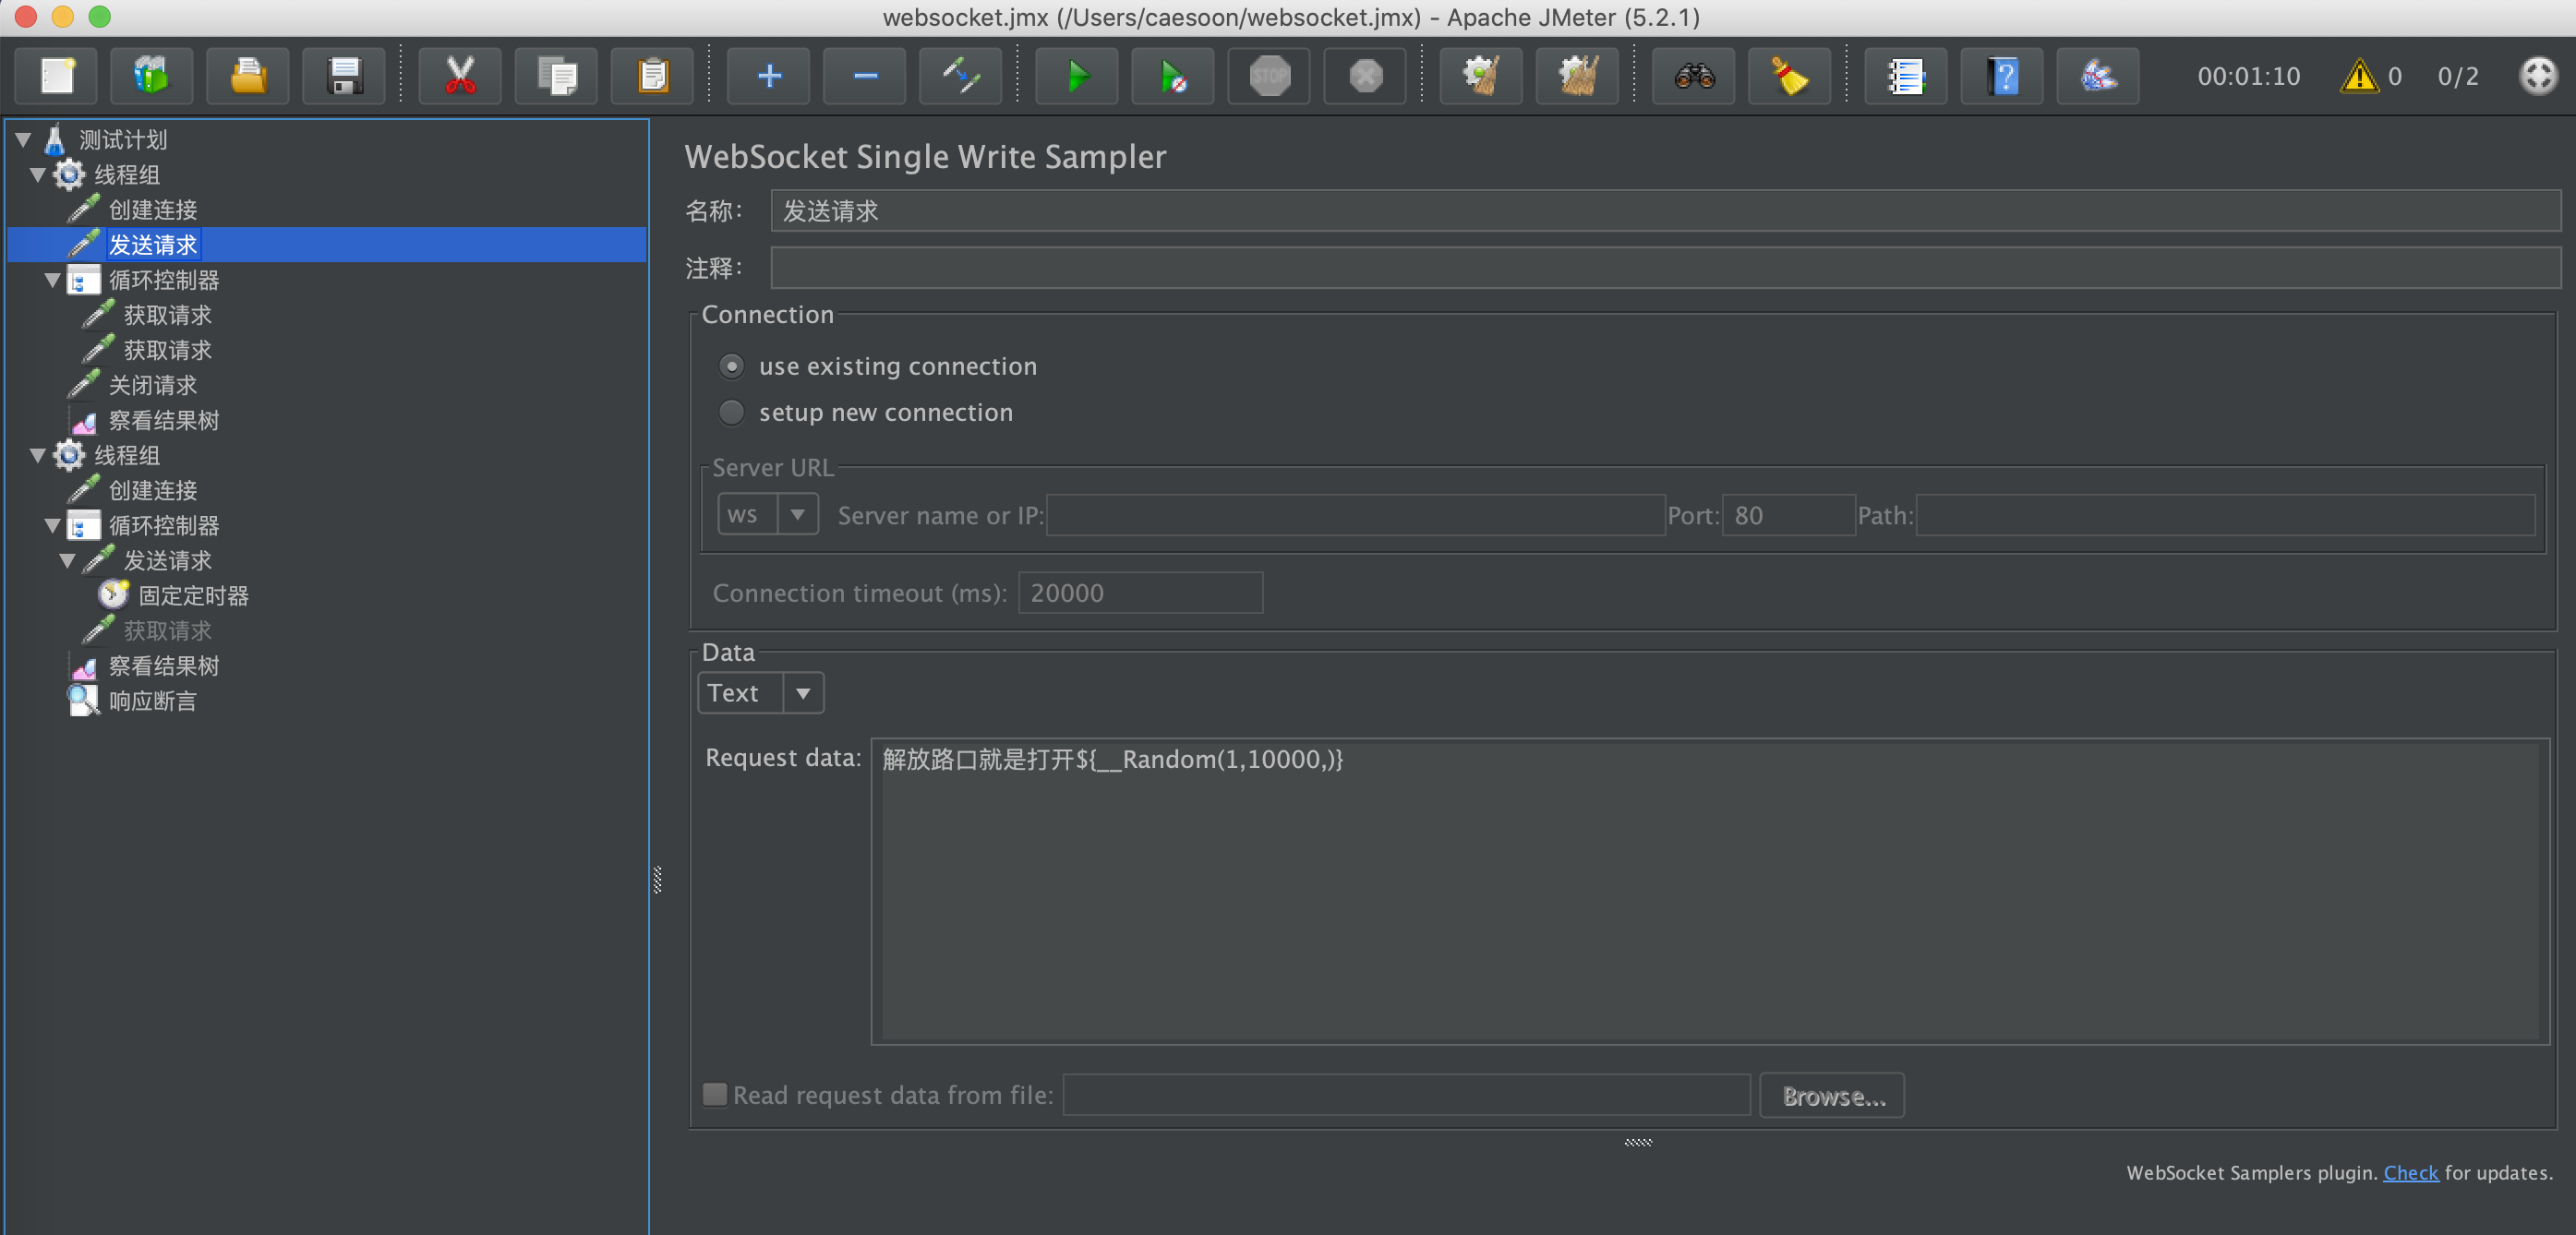Click the Function Helper list icon
The image size is (2576, 1235).
(x=1906, y=76)
